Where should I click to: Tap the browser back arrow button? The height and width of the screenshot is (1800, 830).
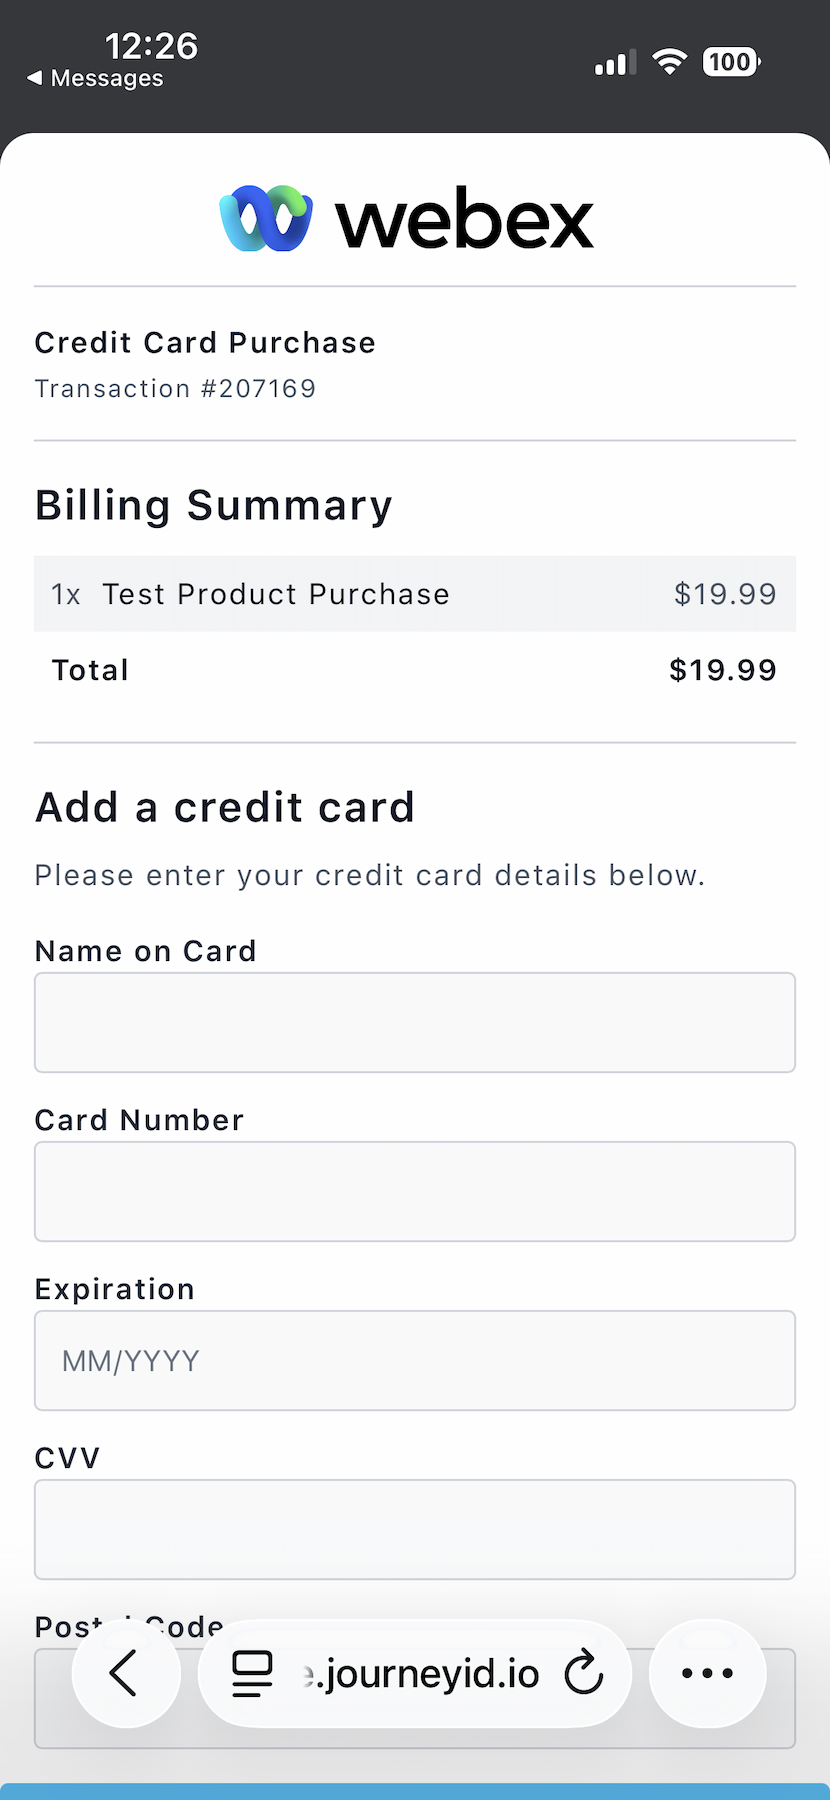[x=125, y=1673]
